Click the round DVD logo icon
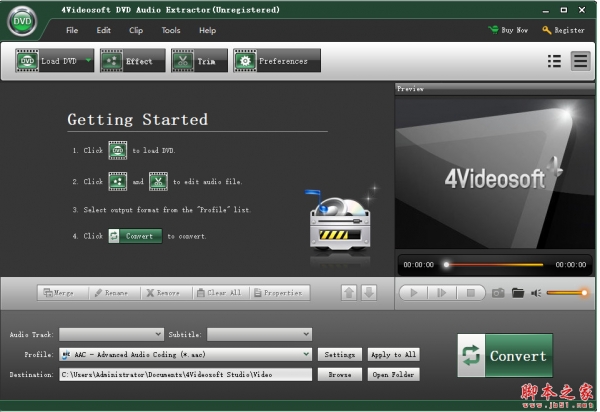600x412 pixels. tap(22, 21)
